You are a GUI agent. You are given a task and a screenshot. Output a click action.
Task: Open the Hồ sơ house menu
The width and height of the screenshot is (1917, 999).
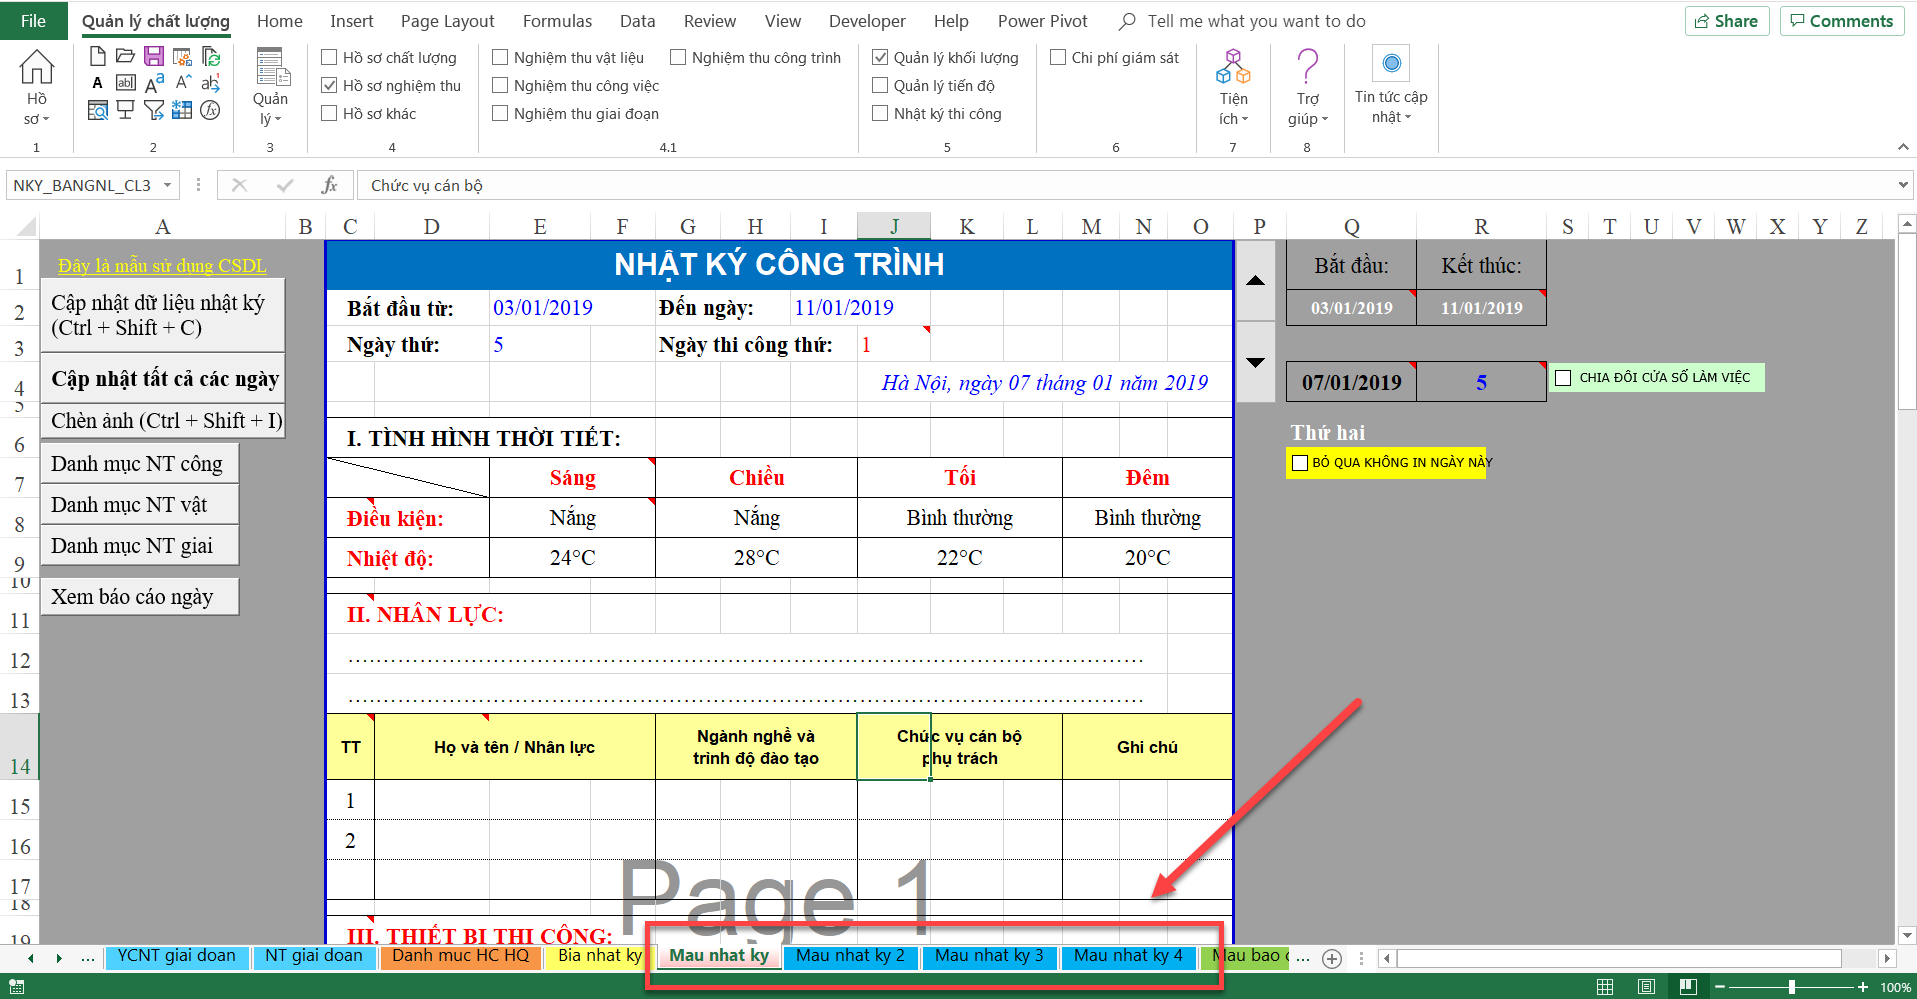tap(37, 88)
